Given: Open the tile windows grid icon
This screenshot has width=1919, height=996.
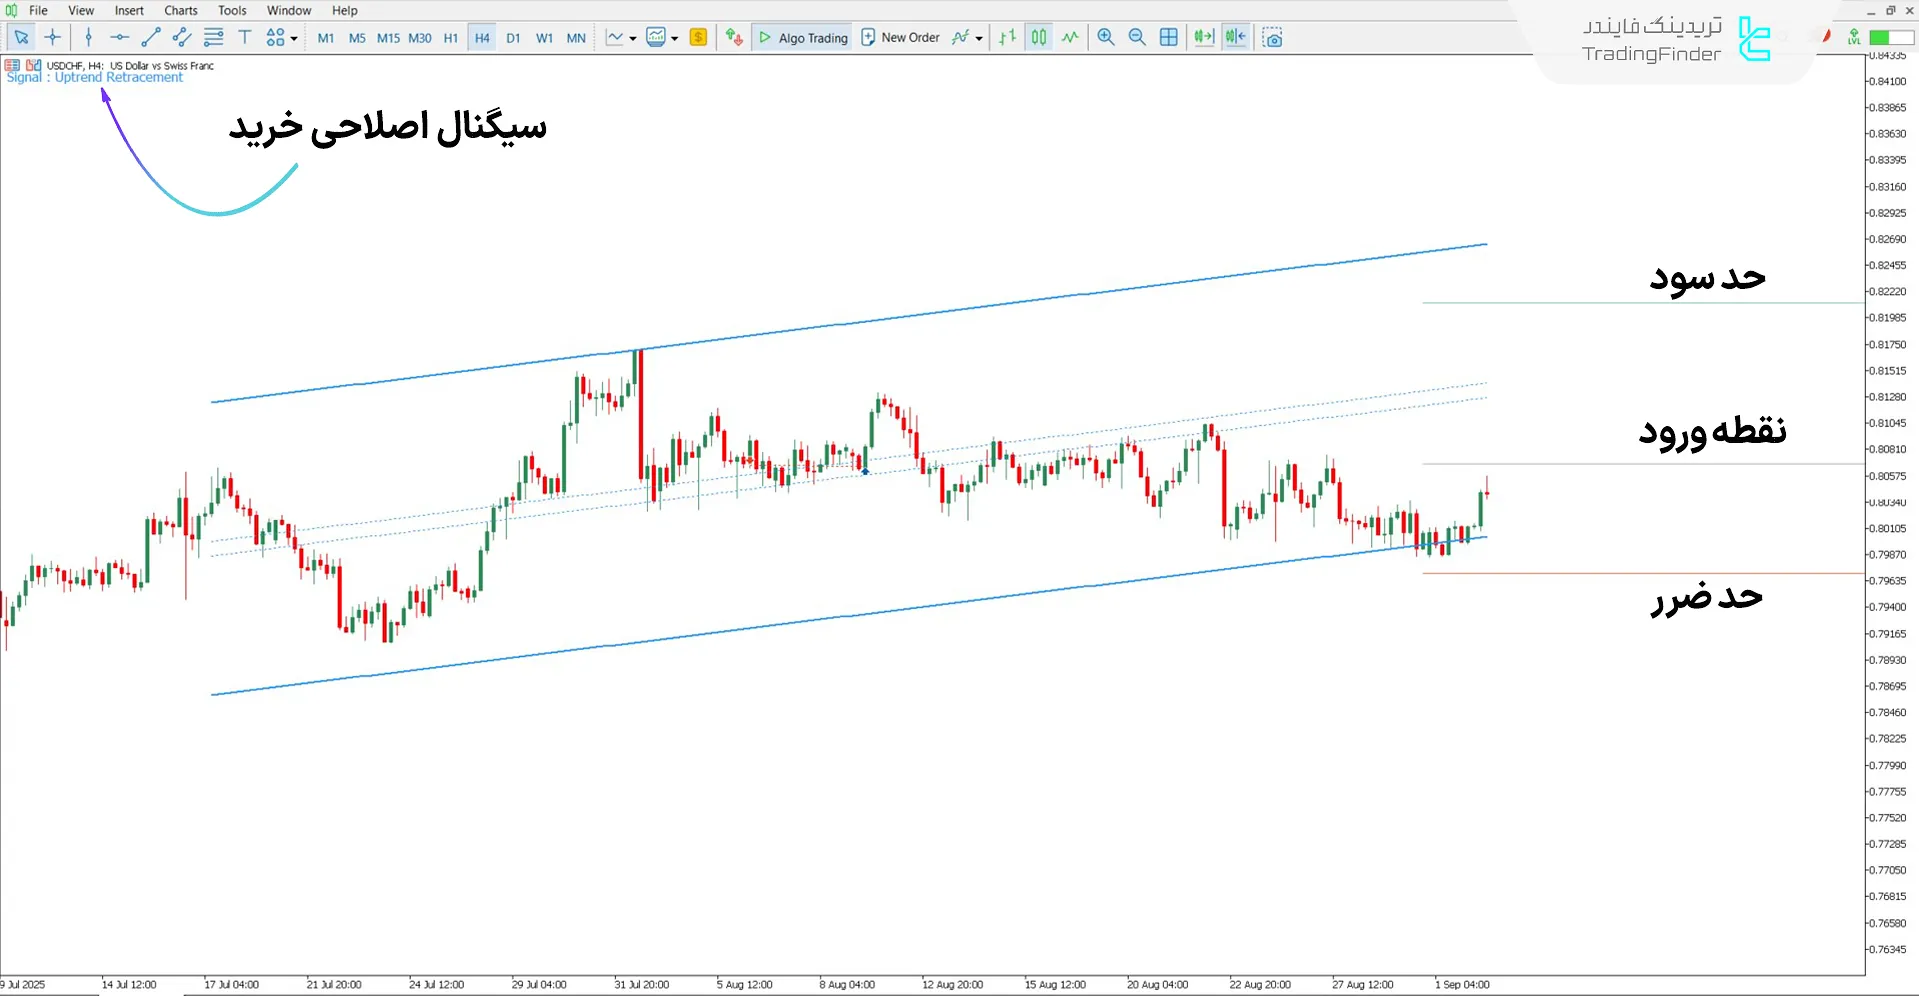Looking at the screenshot, I should tap(1168, 38).
